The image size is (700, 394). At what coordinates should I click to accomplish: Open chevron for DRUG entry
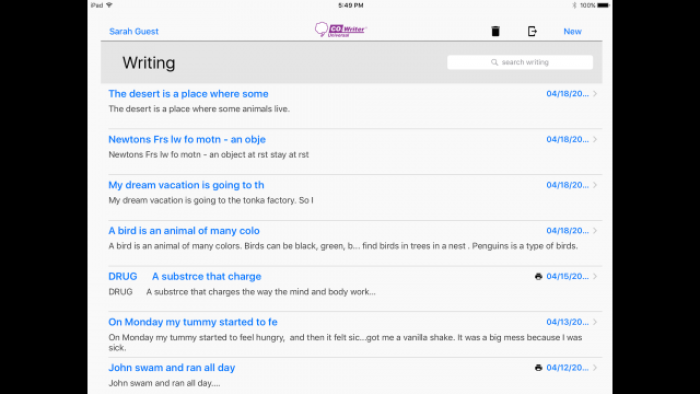(595, 276)
